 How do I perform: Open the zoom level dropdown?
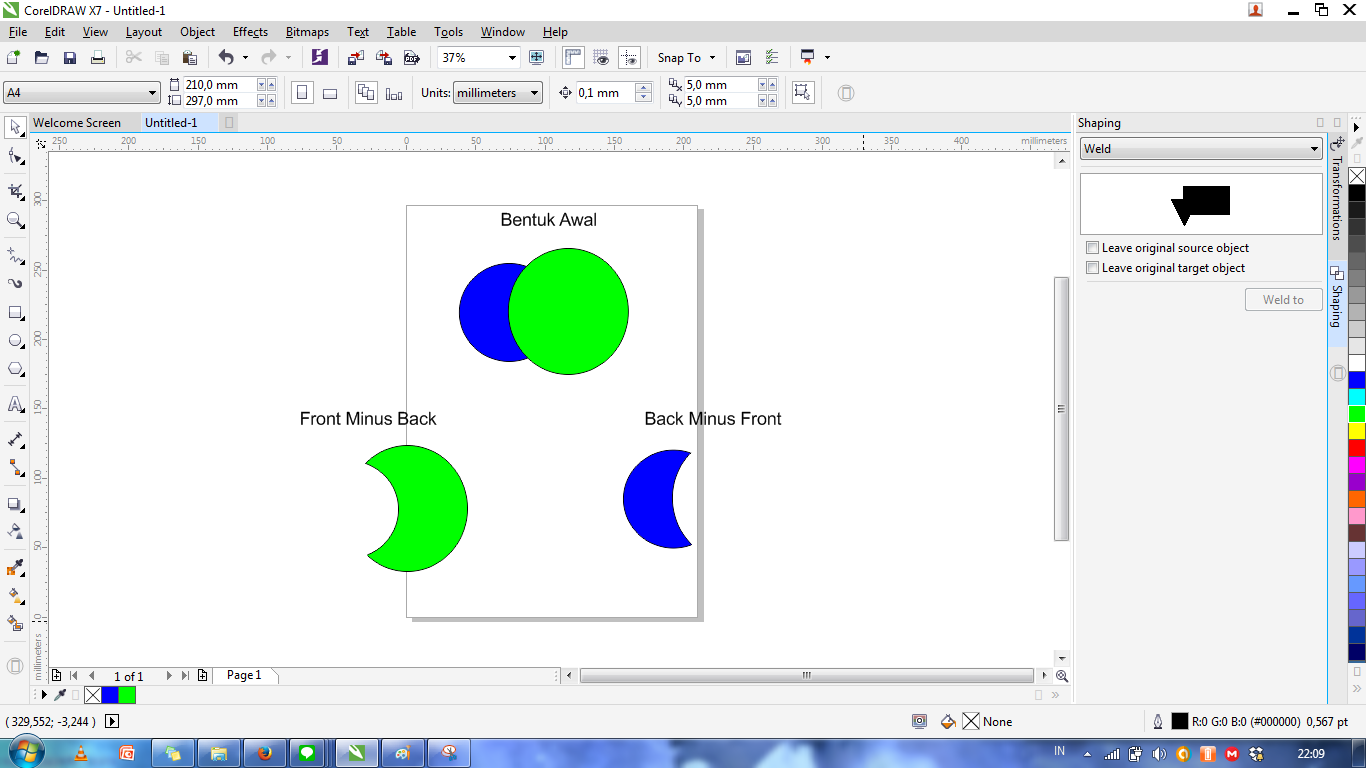click(x=513, y=57)
